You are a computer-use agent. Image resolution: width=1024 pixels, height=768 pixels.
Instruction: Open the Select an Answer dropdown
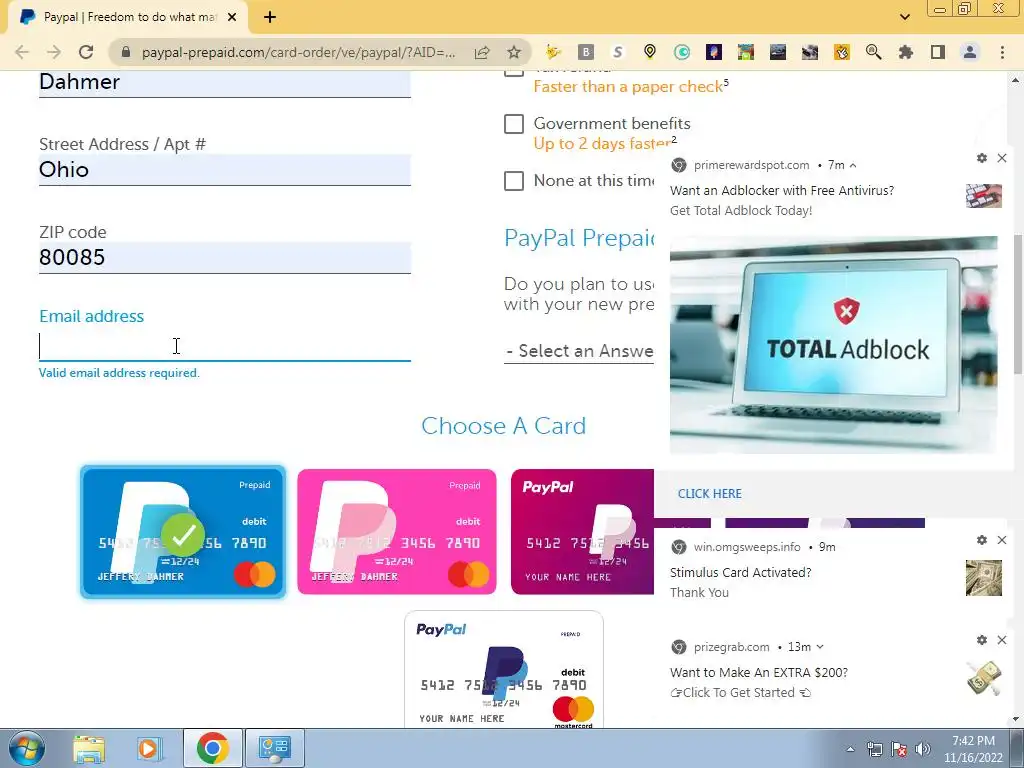coord(579,351)
